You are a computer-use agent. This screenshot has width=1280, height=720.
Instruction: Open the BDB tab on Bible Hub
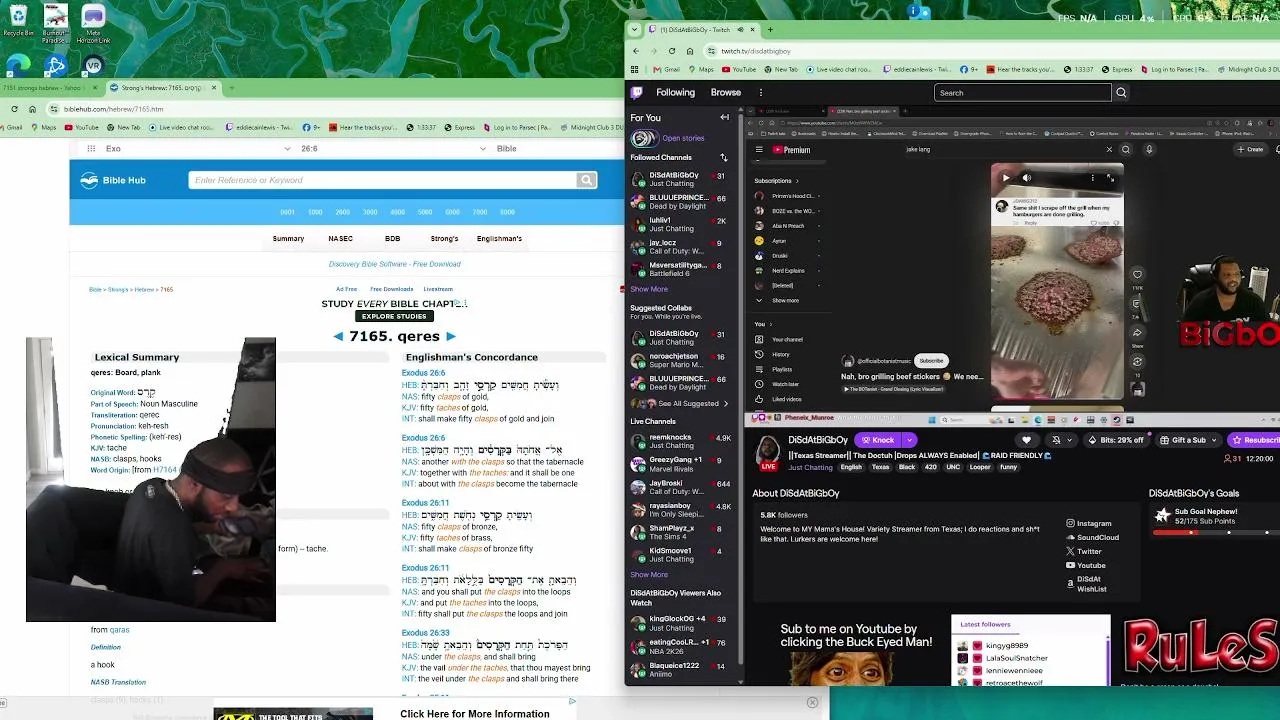[x=392, y=239]
